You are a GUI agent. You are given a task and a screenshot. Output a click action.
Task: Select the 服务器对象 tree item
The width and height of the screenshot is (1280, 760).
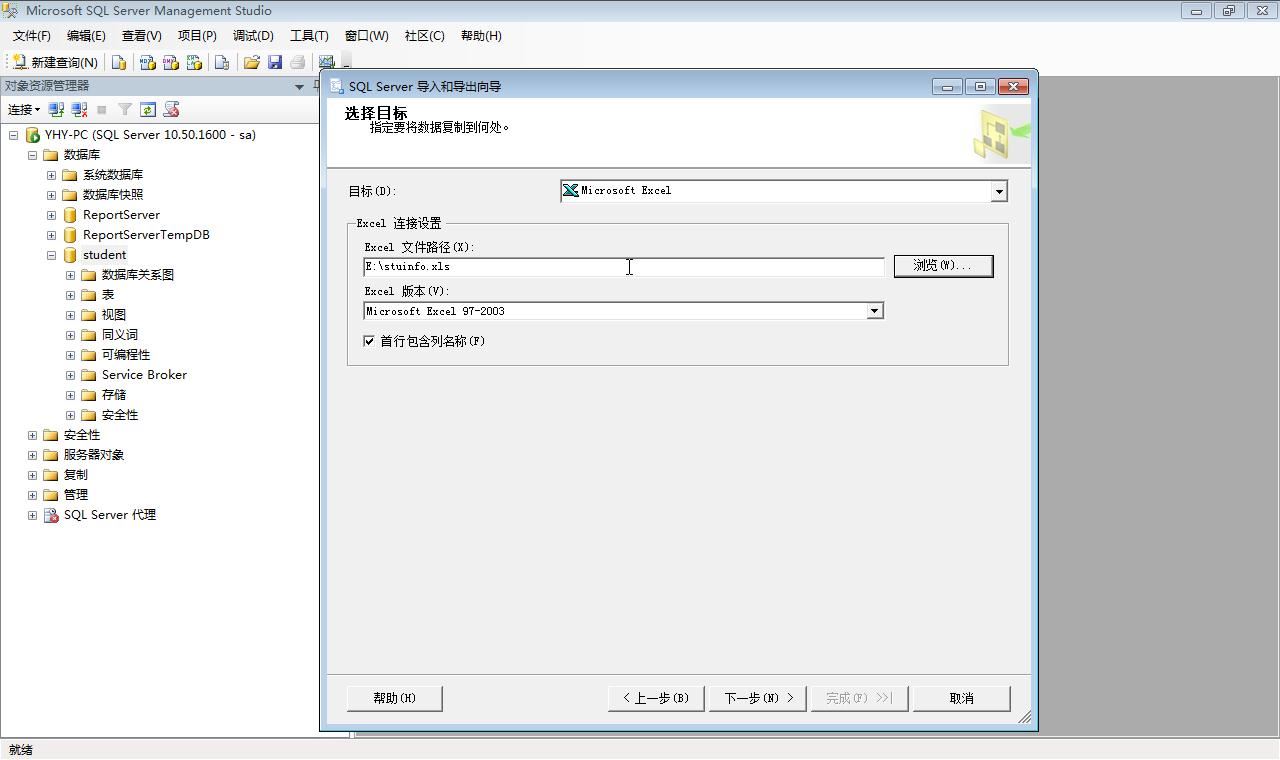click(93, 455)
